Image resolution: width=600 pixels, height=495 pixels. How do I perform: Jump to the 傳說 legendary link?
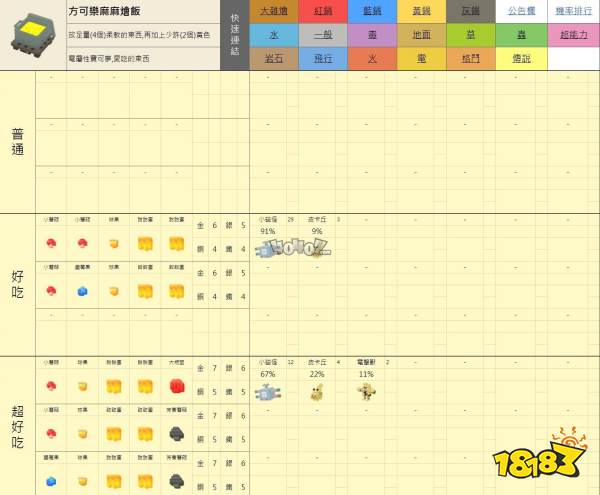pos(522,59)
